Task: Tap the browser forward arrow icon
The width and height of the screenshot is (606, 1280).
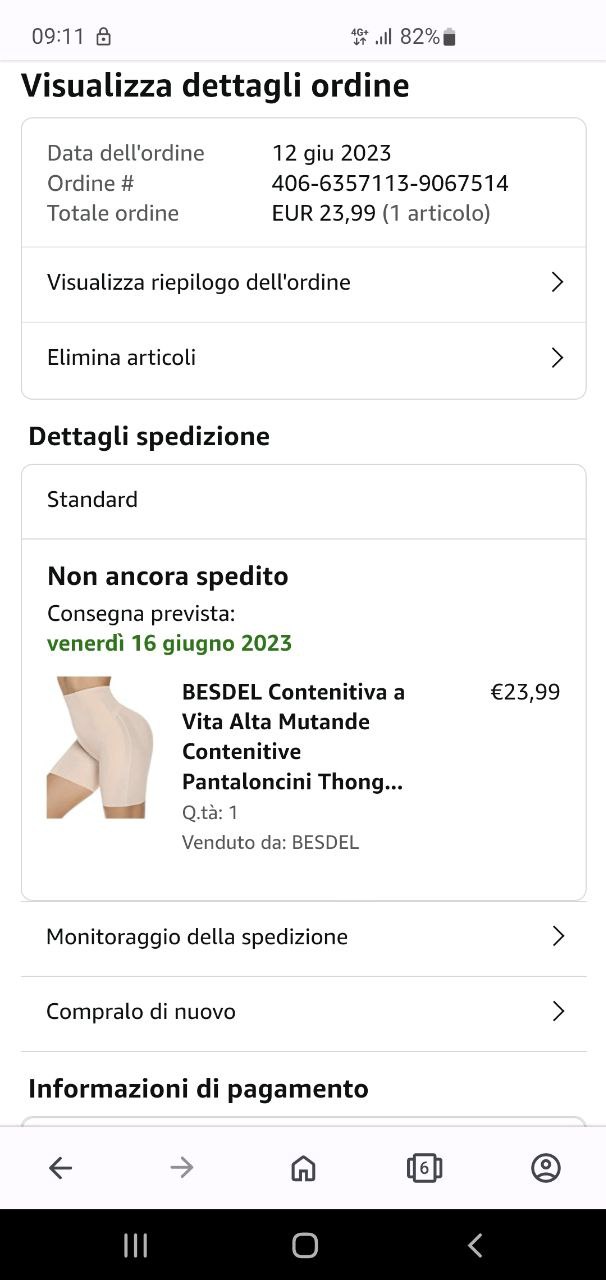Action: tap(182, 1168)
